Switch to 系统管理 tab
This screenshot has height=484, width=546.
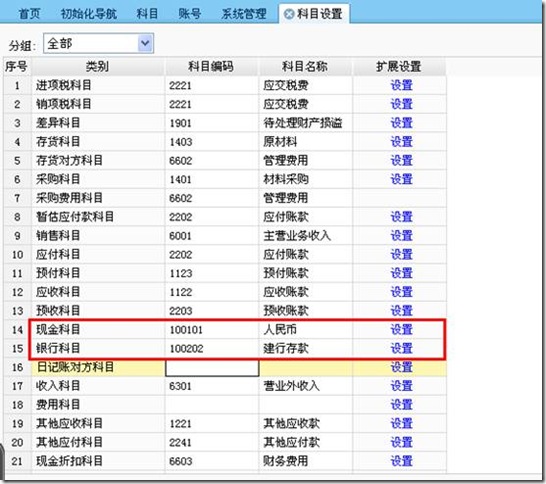coord(244,14)
